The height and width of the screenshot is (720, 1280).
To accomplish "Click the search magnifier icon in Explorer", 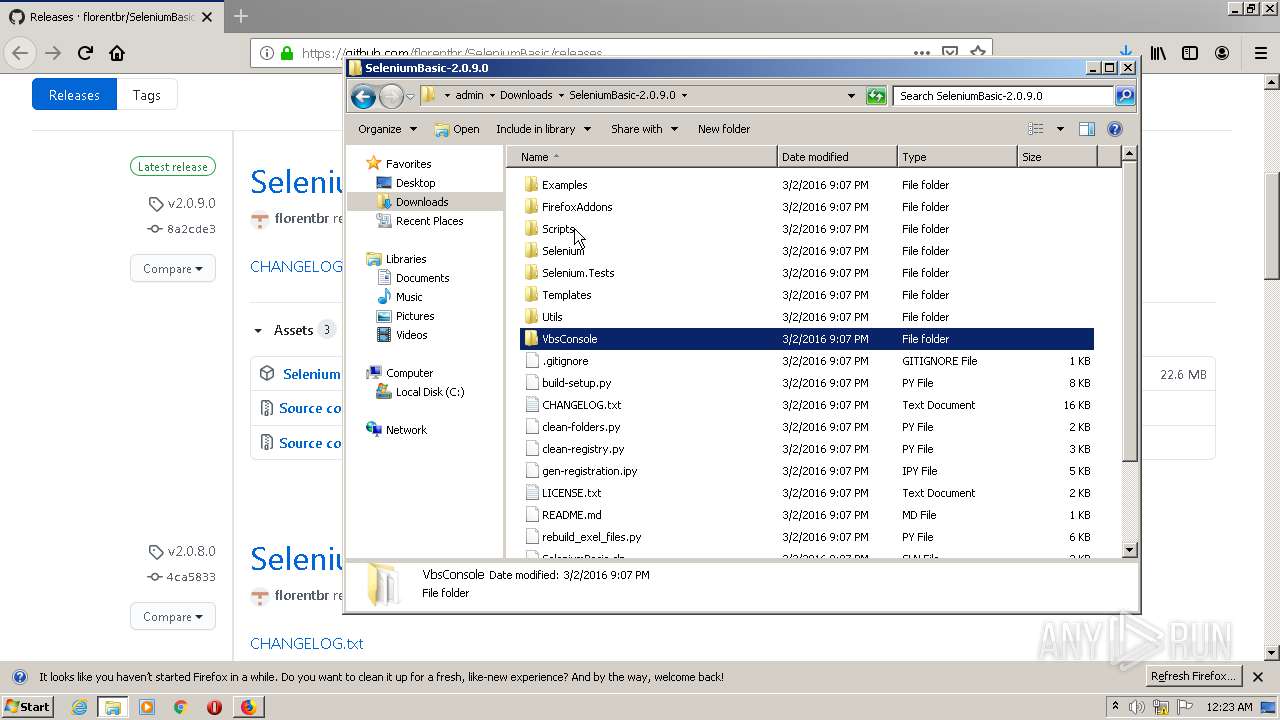I will point(1125,96).
